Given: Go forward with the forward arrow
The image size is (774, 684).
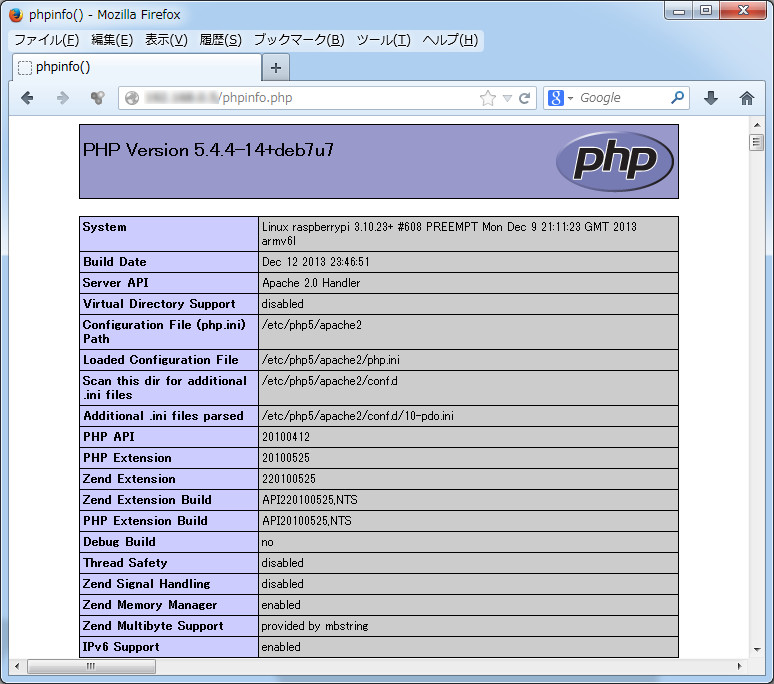Looking at the screenshot, I should pyautogui.click(x=63, y=98).
